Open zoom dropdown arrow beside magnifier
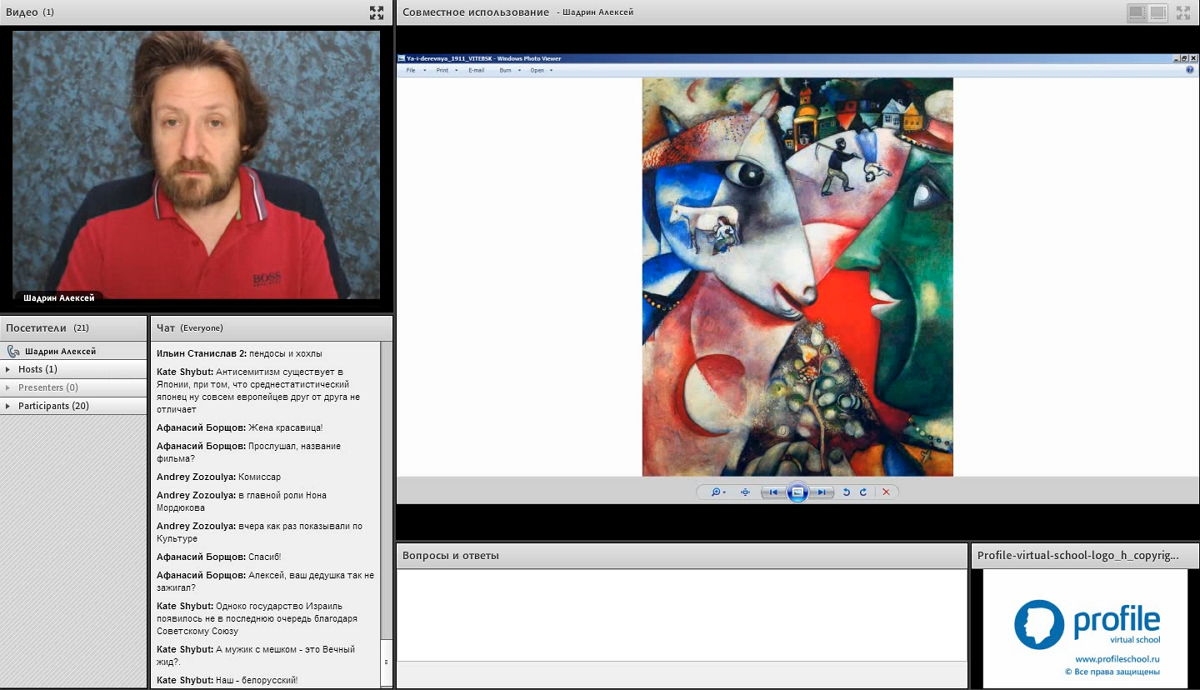Screen dimensions: 1200x690 point(725,492)
